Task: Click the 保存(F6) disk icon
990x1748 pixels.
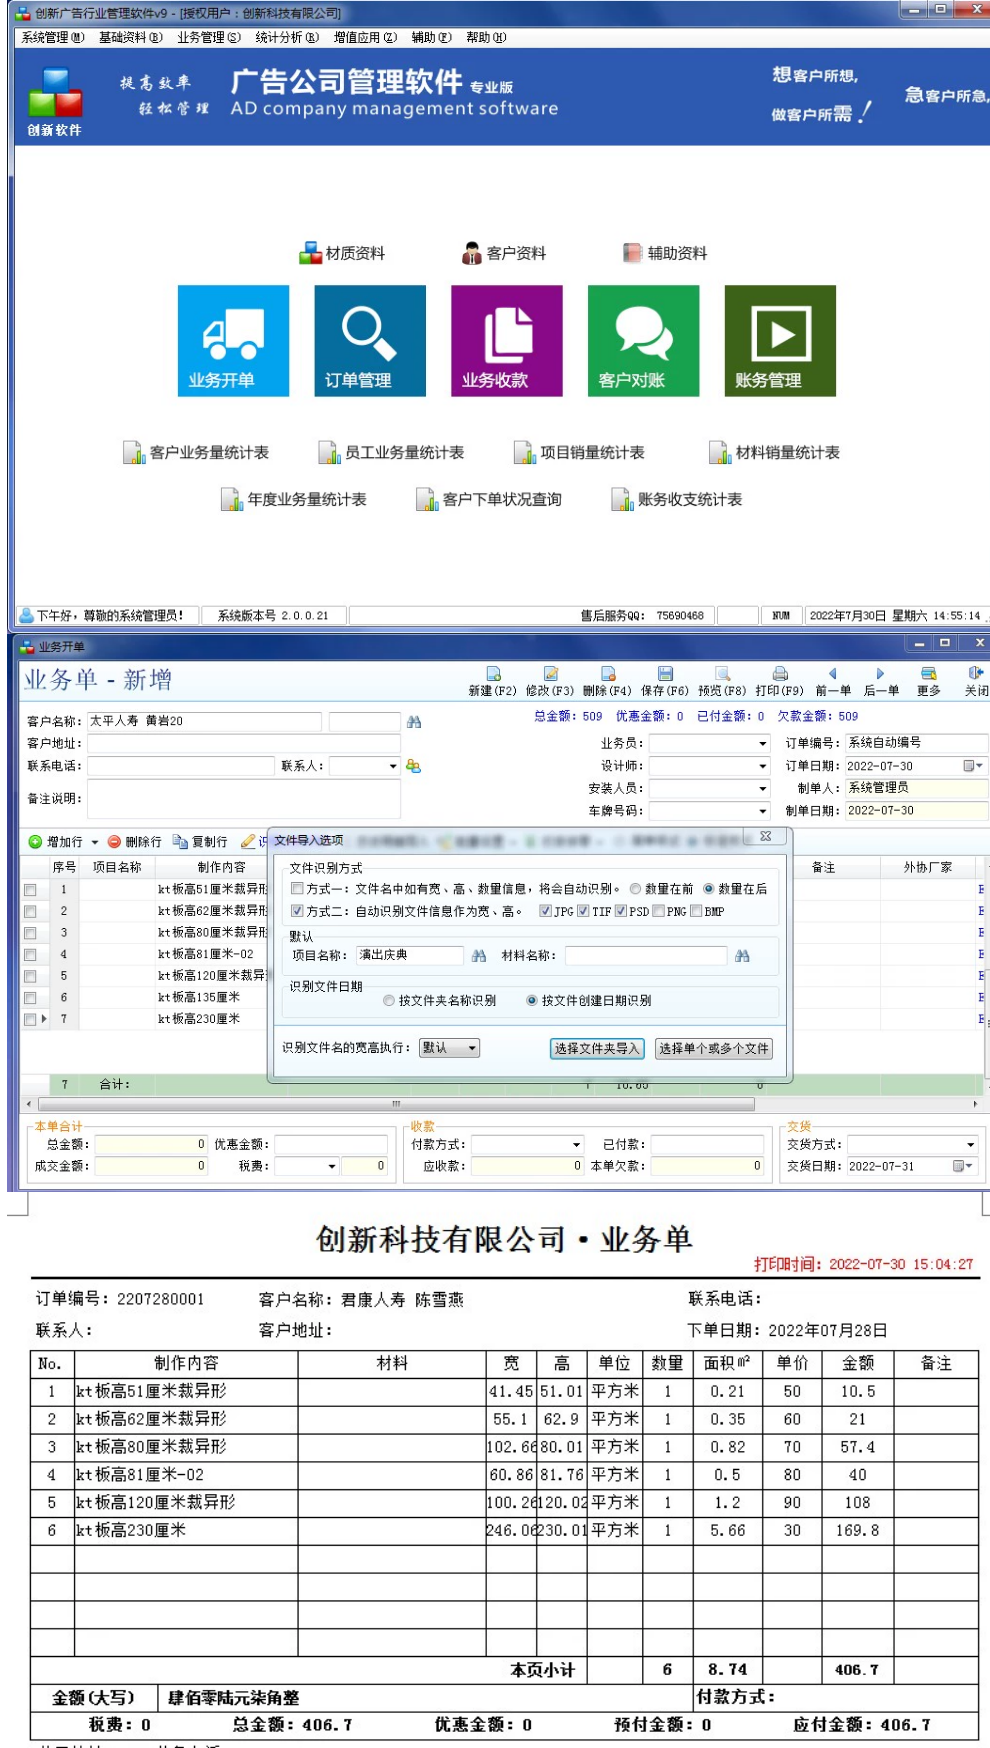Action: [x=665, y=675]
